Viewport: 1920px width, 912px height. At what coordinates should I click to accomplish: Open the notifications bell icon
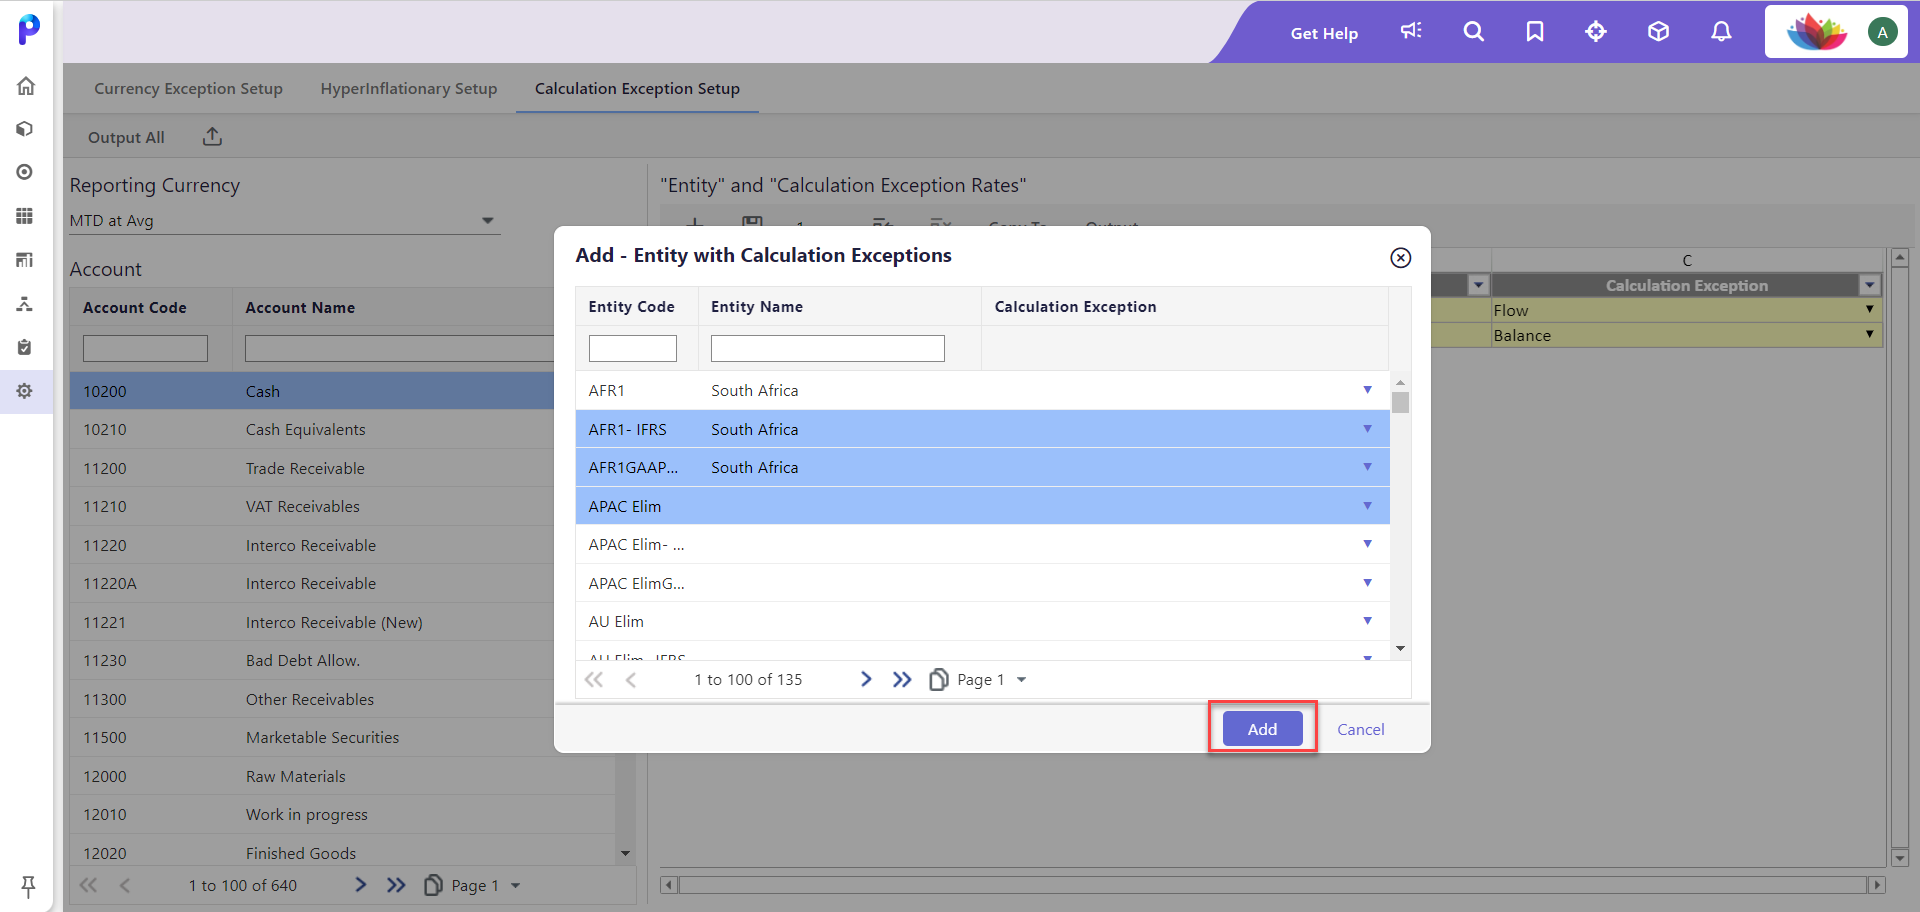tap(1721, 32)
